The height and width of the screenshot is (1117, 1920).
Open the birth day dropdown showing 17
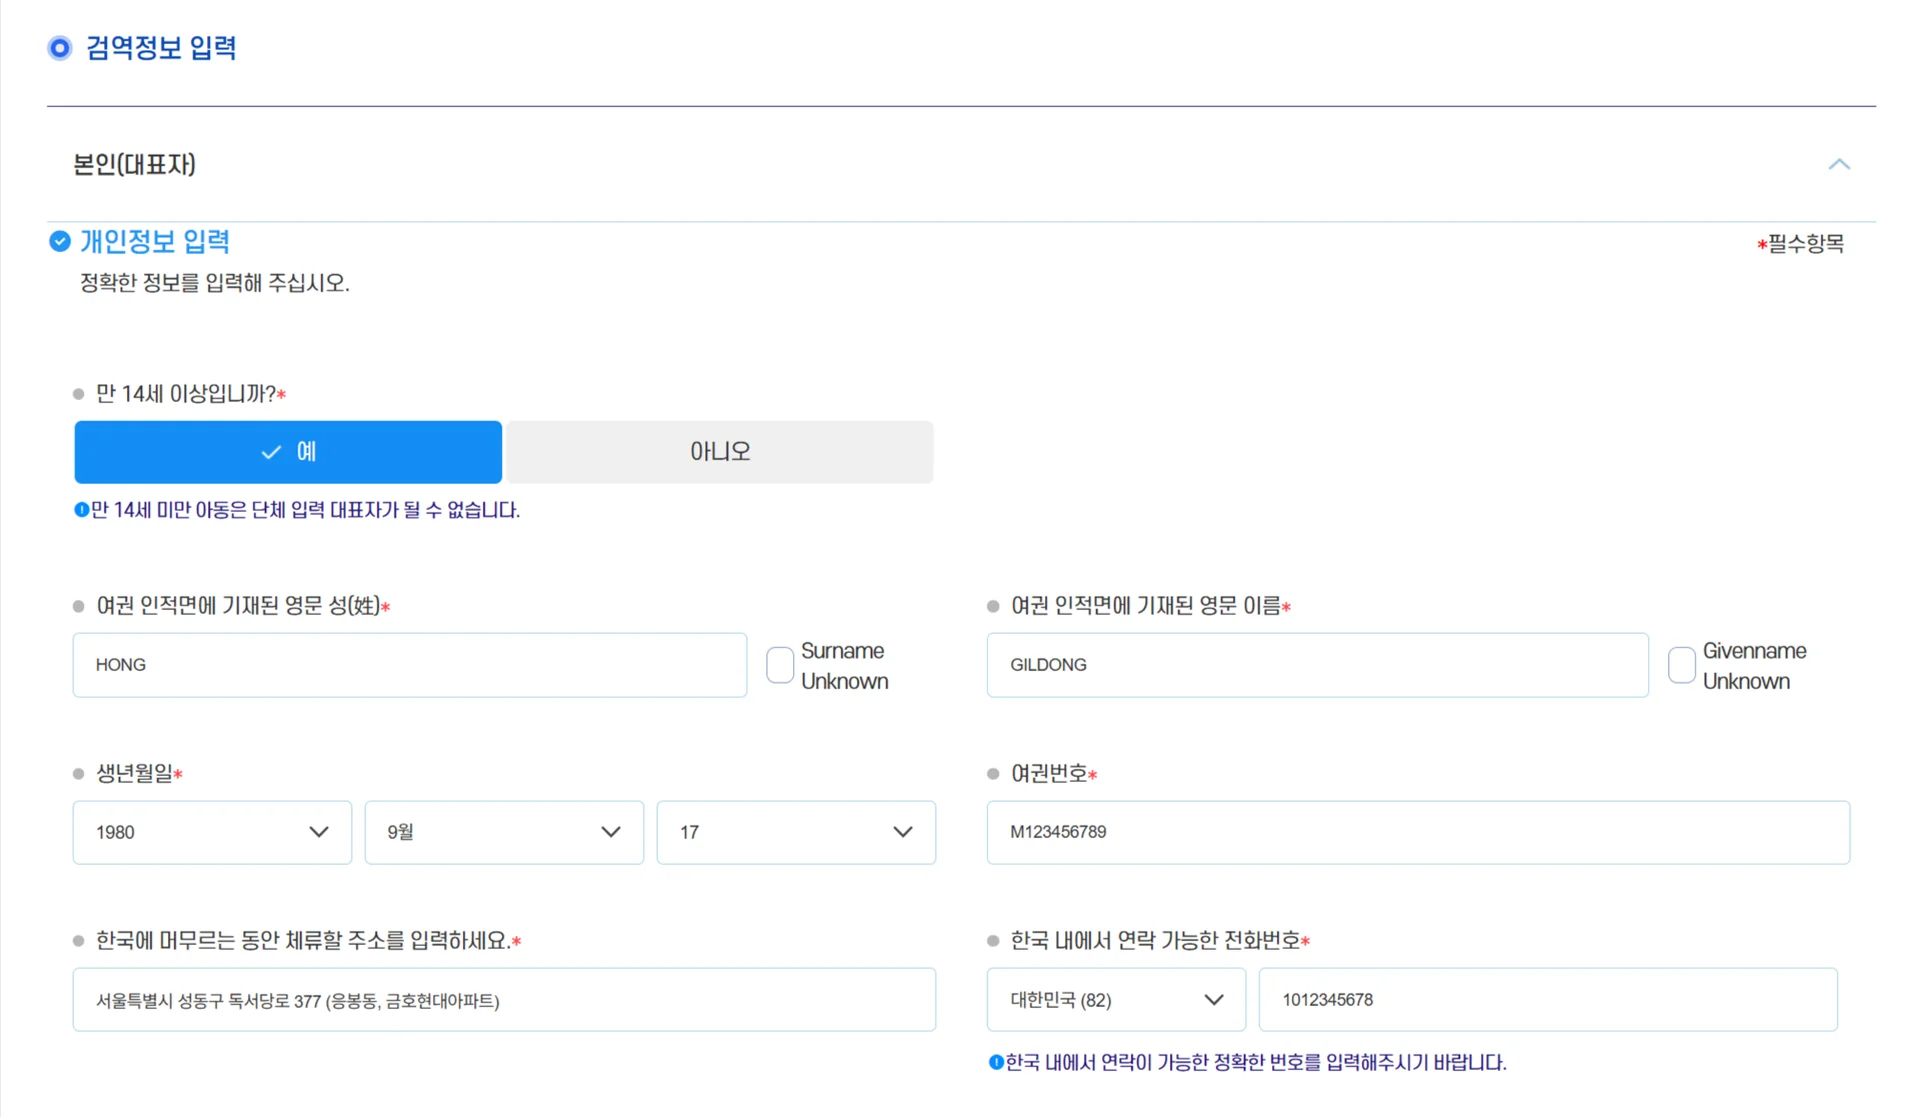point(796,832)
